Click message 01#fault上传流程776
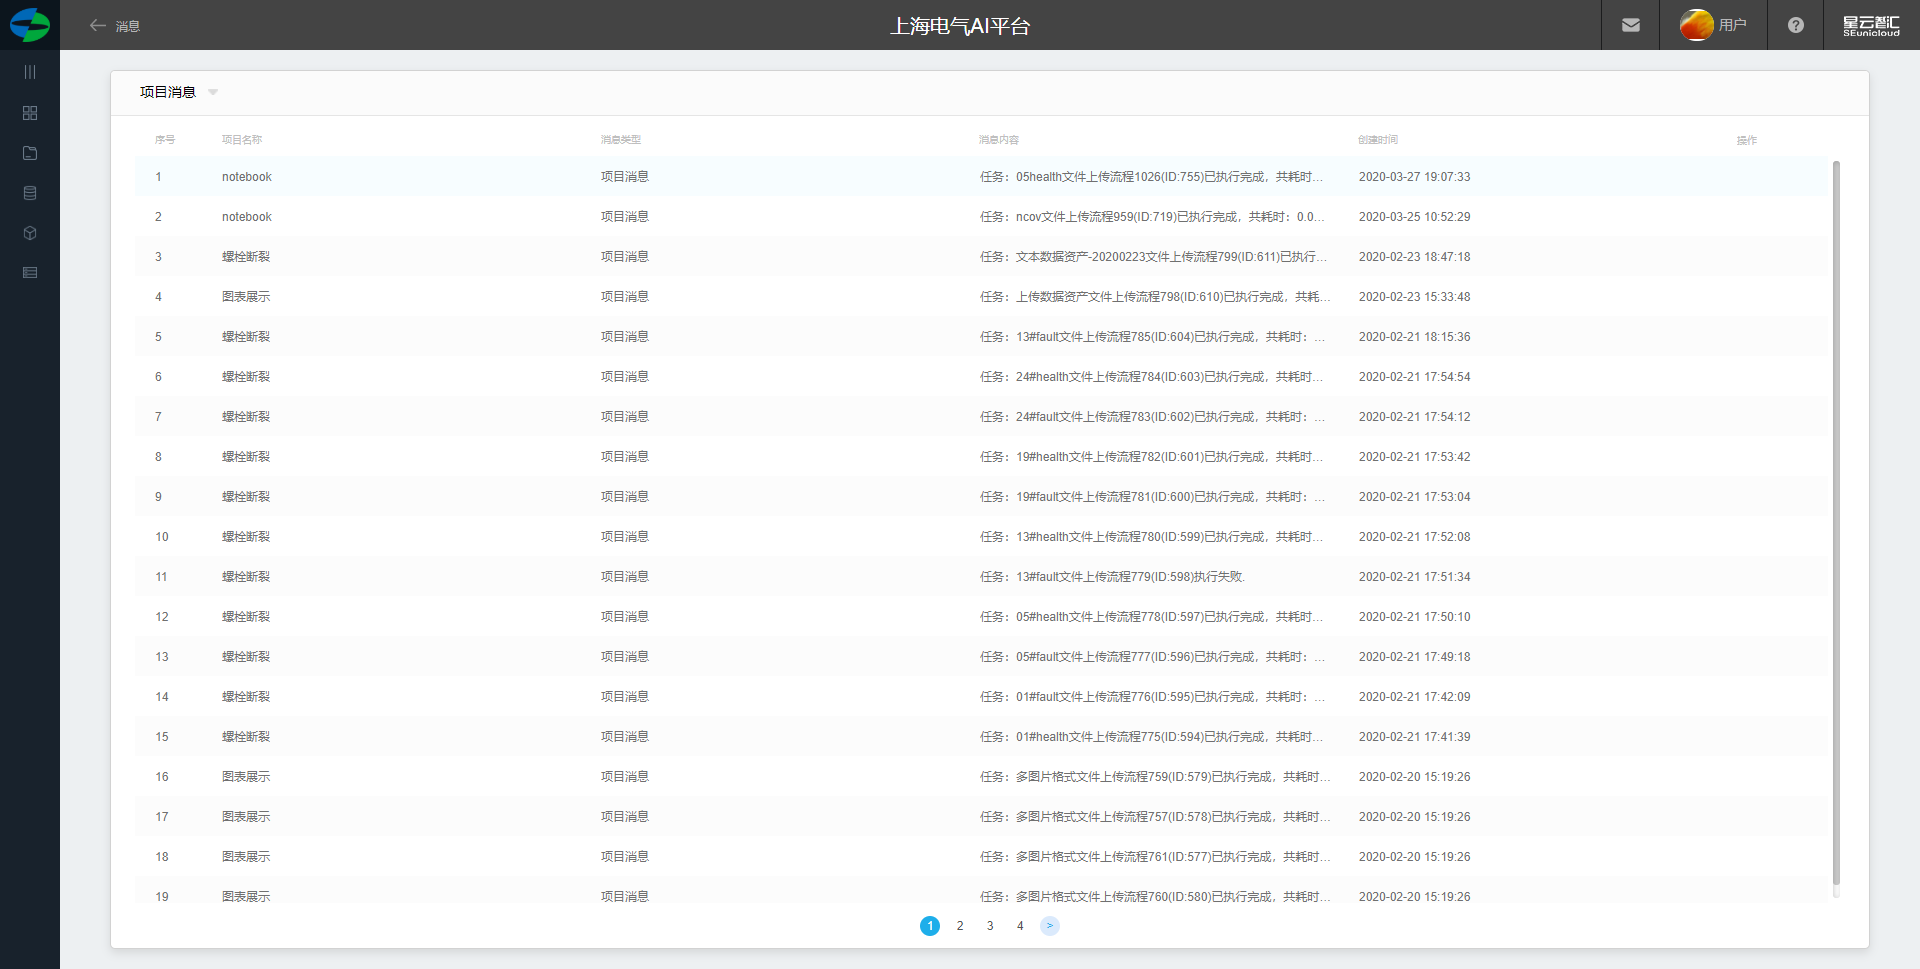Screen dimensions: 1920x969 click(1153, 697)
